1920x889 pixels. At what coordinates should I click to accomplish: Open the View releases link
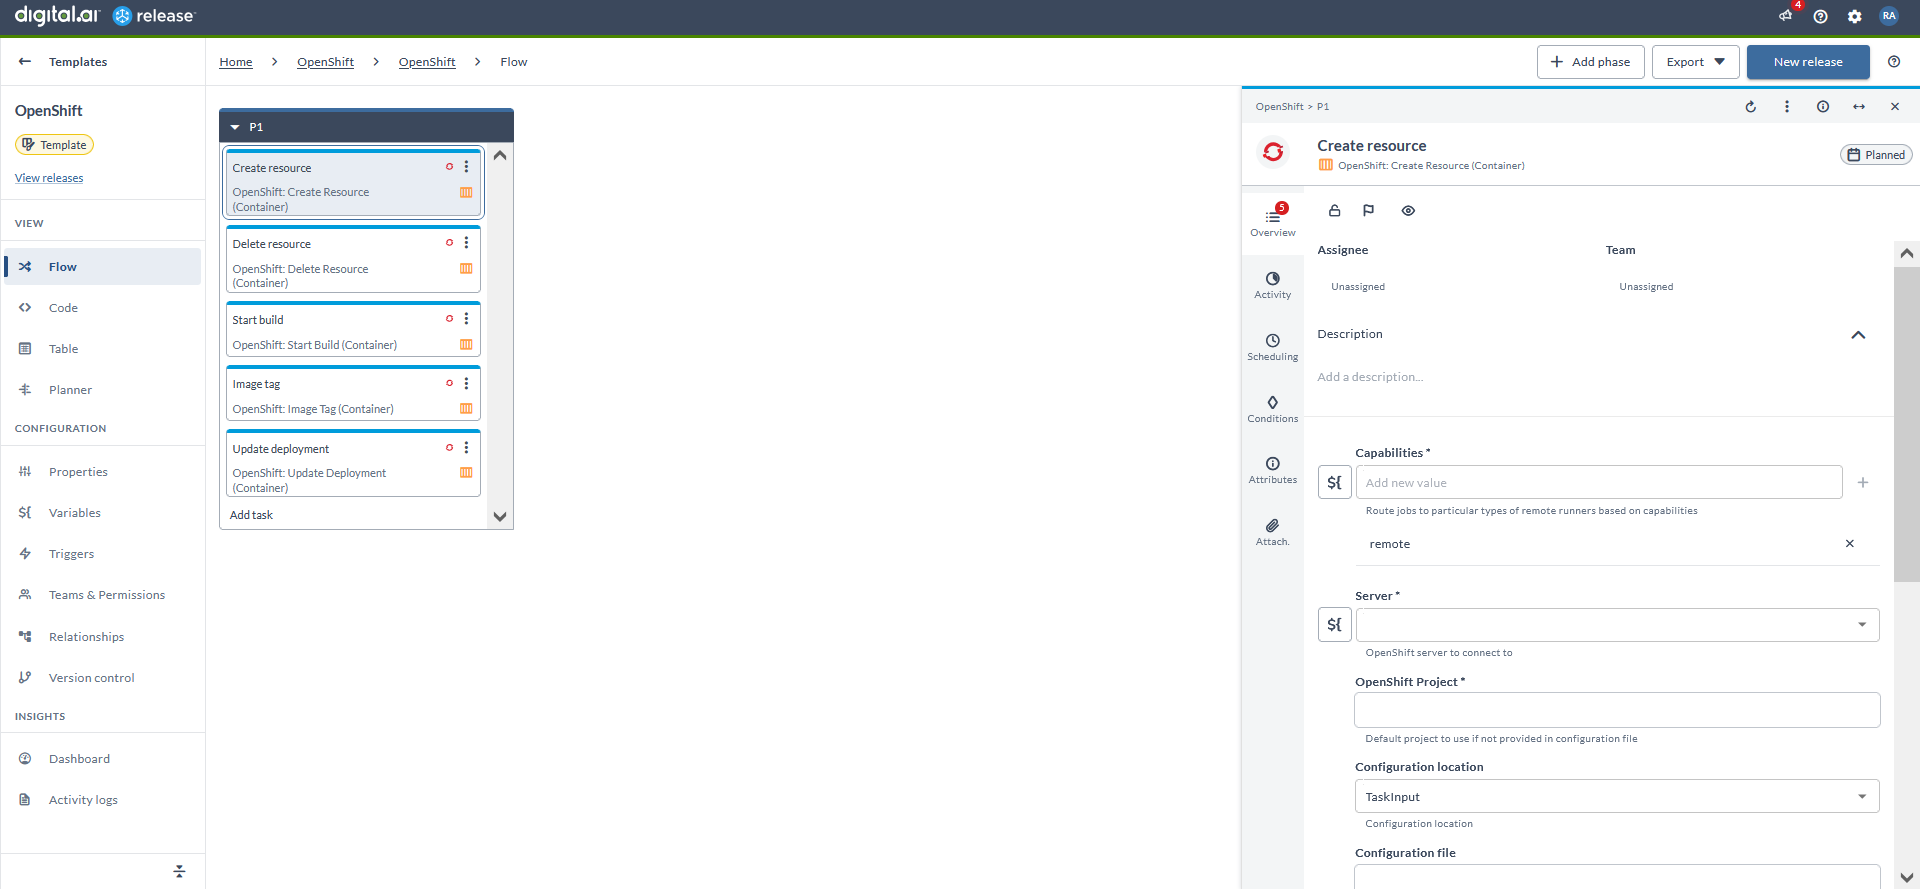[x=49, y=178]
